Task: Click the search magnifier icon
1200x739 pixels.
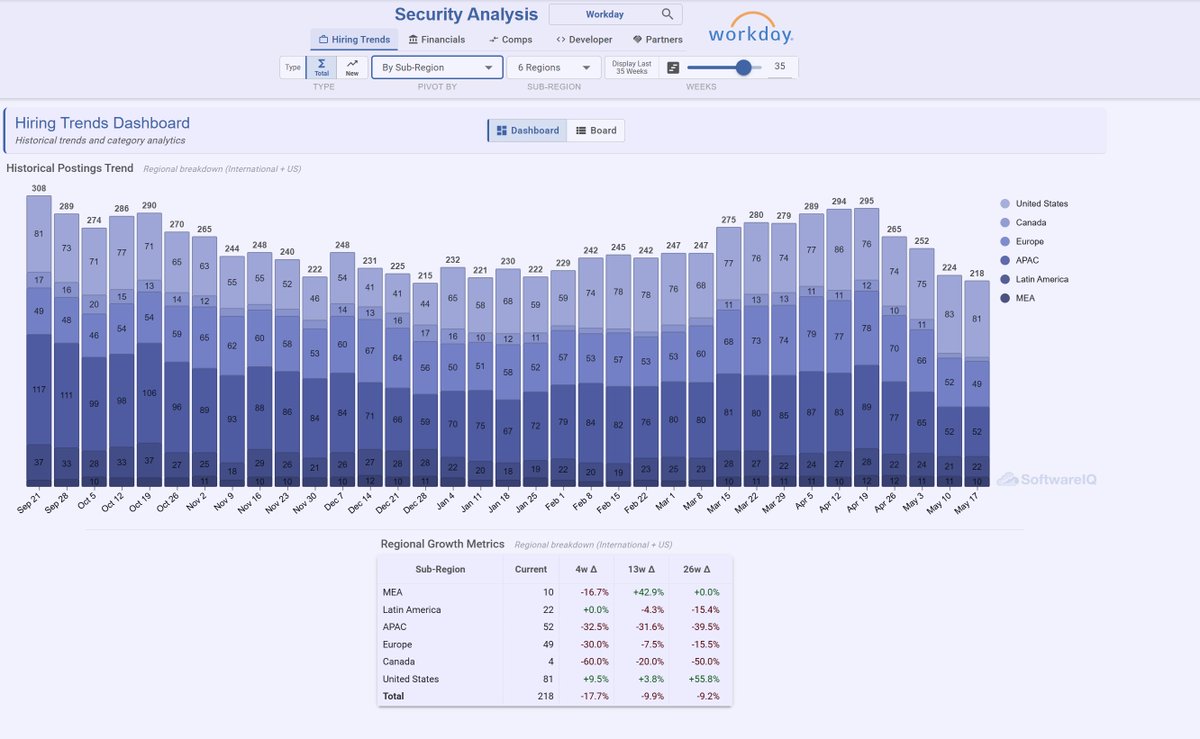Action: click(667, 14)
